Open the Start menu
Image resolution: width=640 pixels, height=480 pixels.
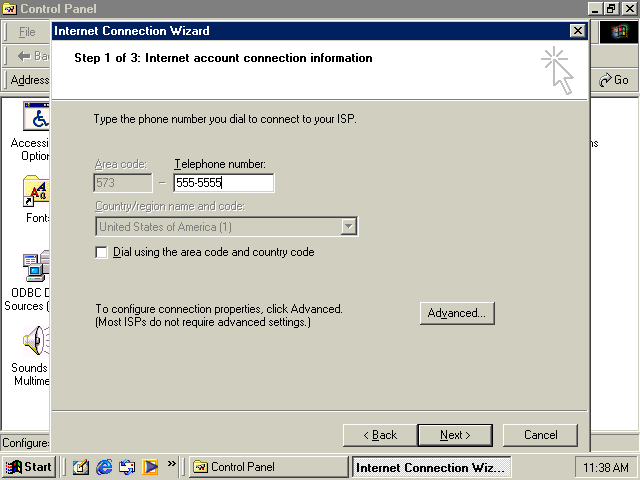pyautogui.click(x=28, y=467)
